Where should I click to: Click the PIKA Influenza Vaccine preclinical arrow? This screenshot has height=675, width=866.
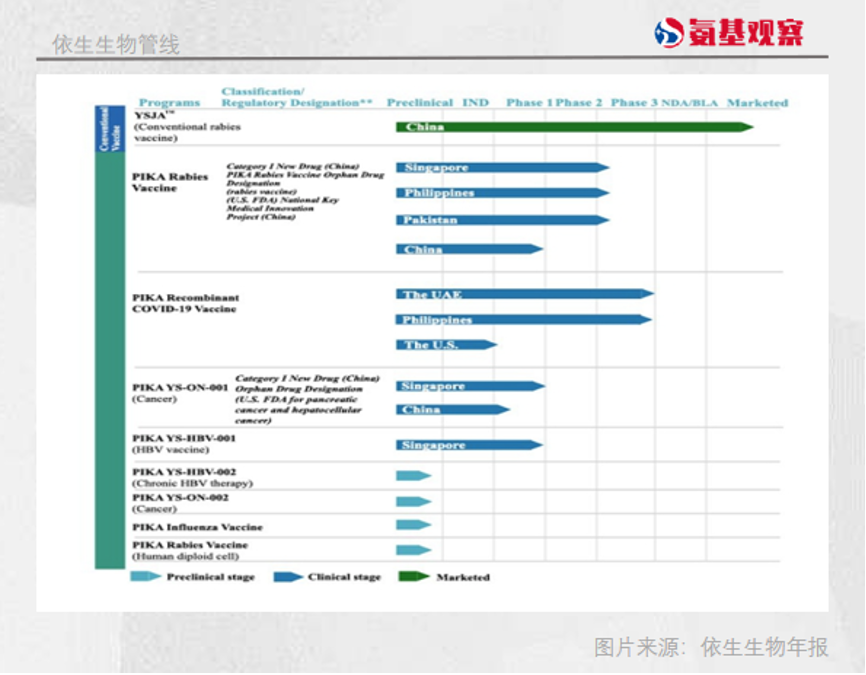pyautogui.click(x=414, y=525)
